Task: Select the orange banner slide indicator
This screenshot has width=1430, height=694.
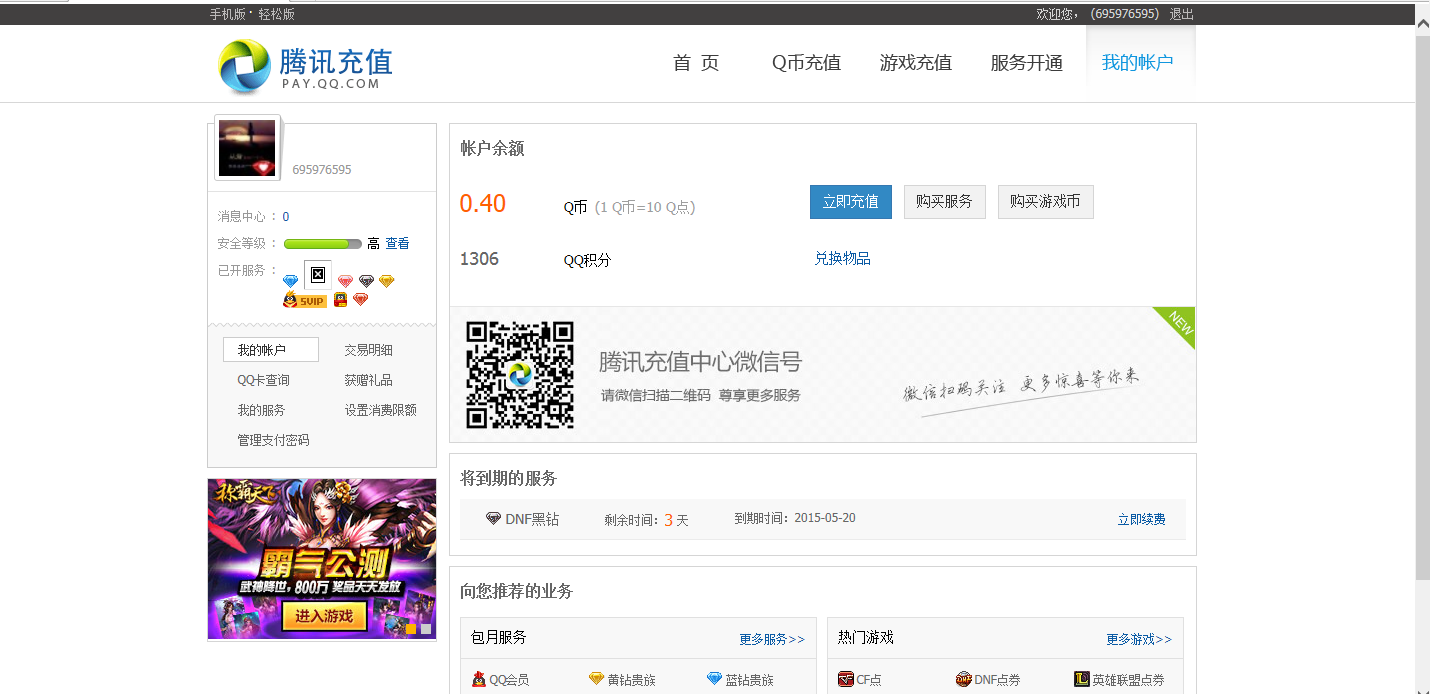Action: [x=411, y=629]
